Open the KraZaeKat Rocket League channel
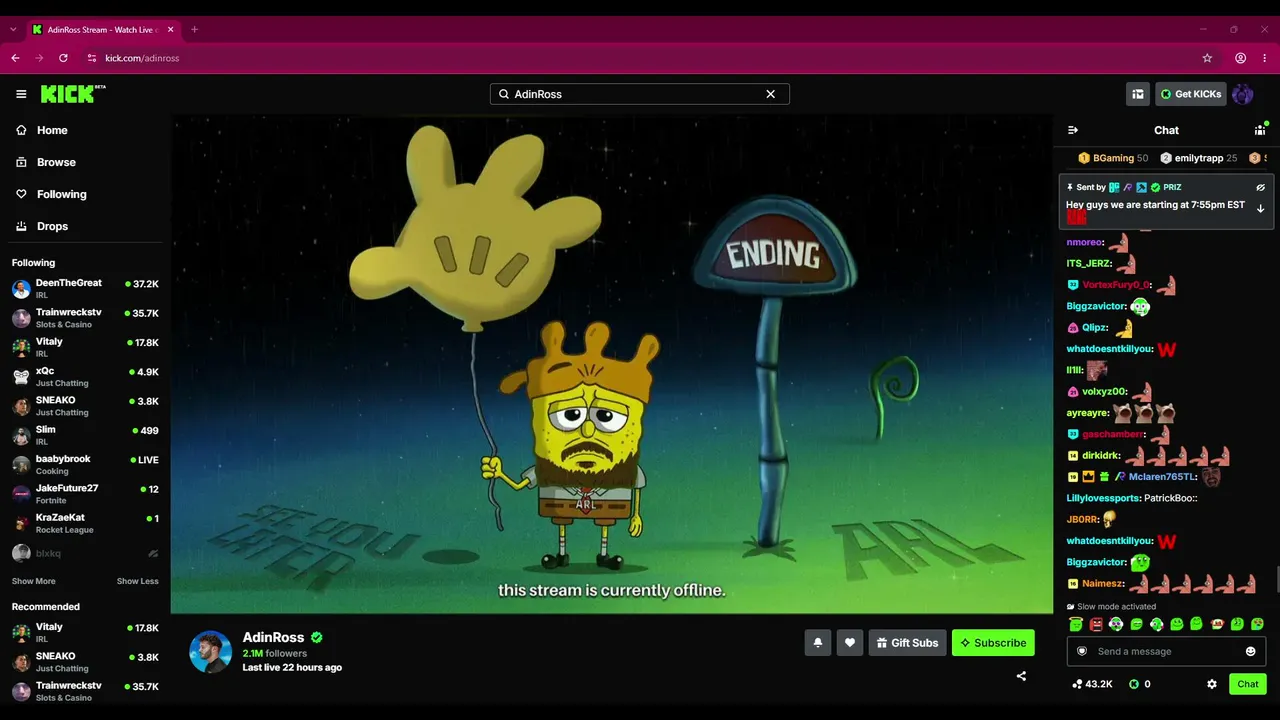 [x=85, y=523]
